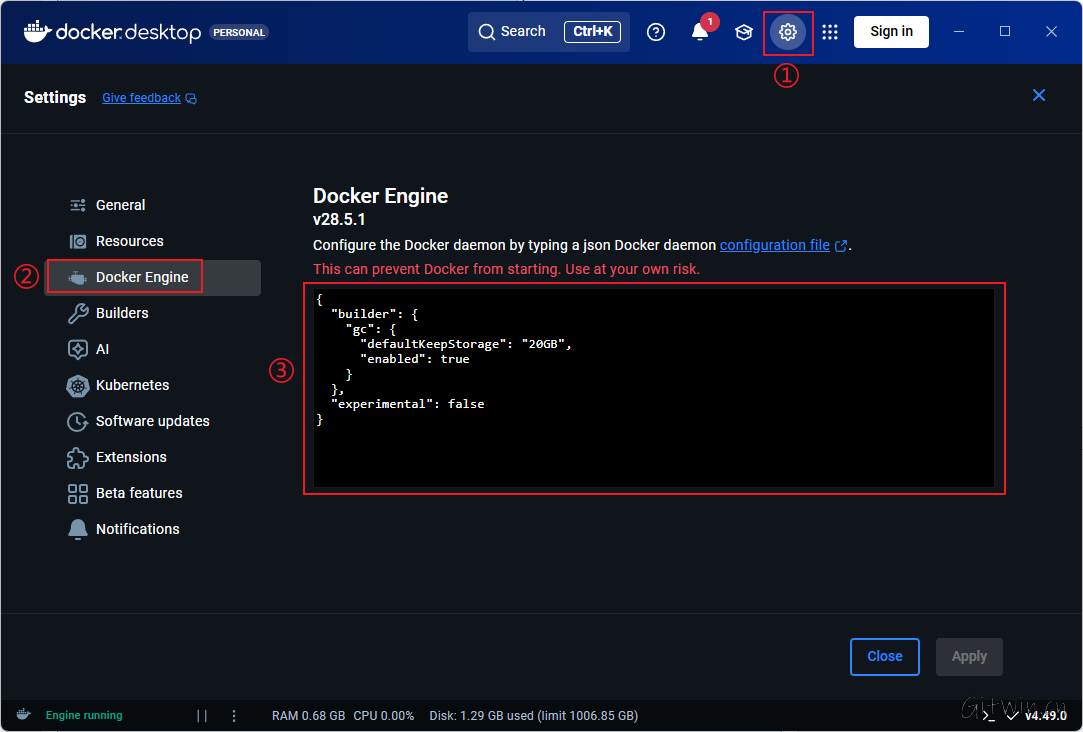Open the configuration file link
Screen dimensions: 1083x732
[775, 244]
